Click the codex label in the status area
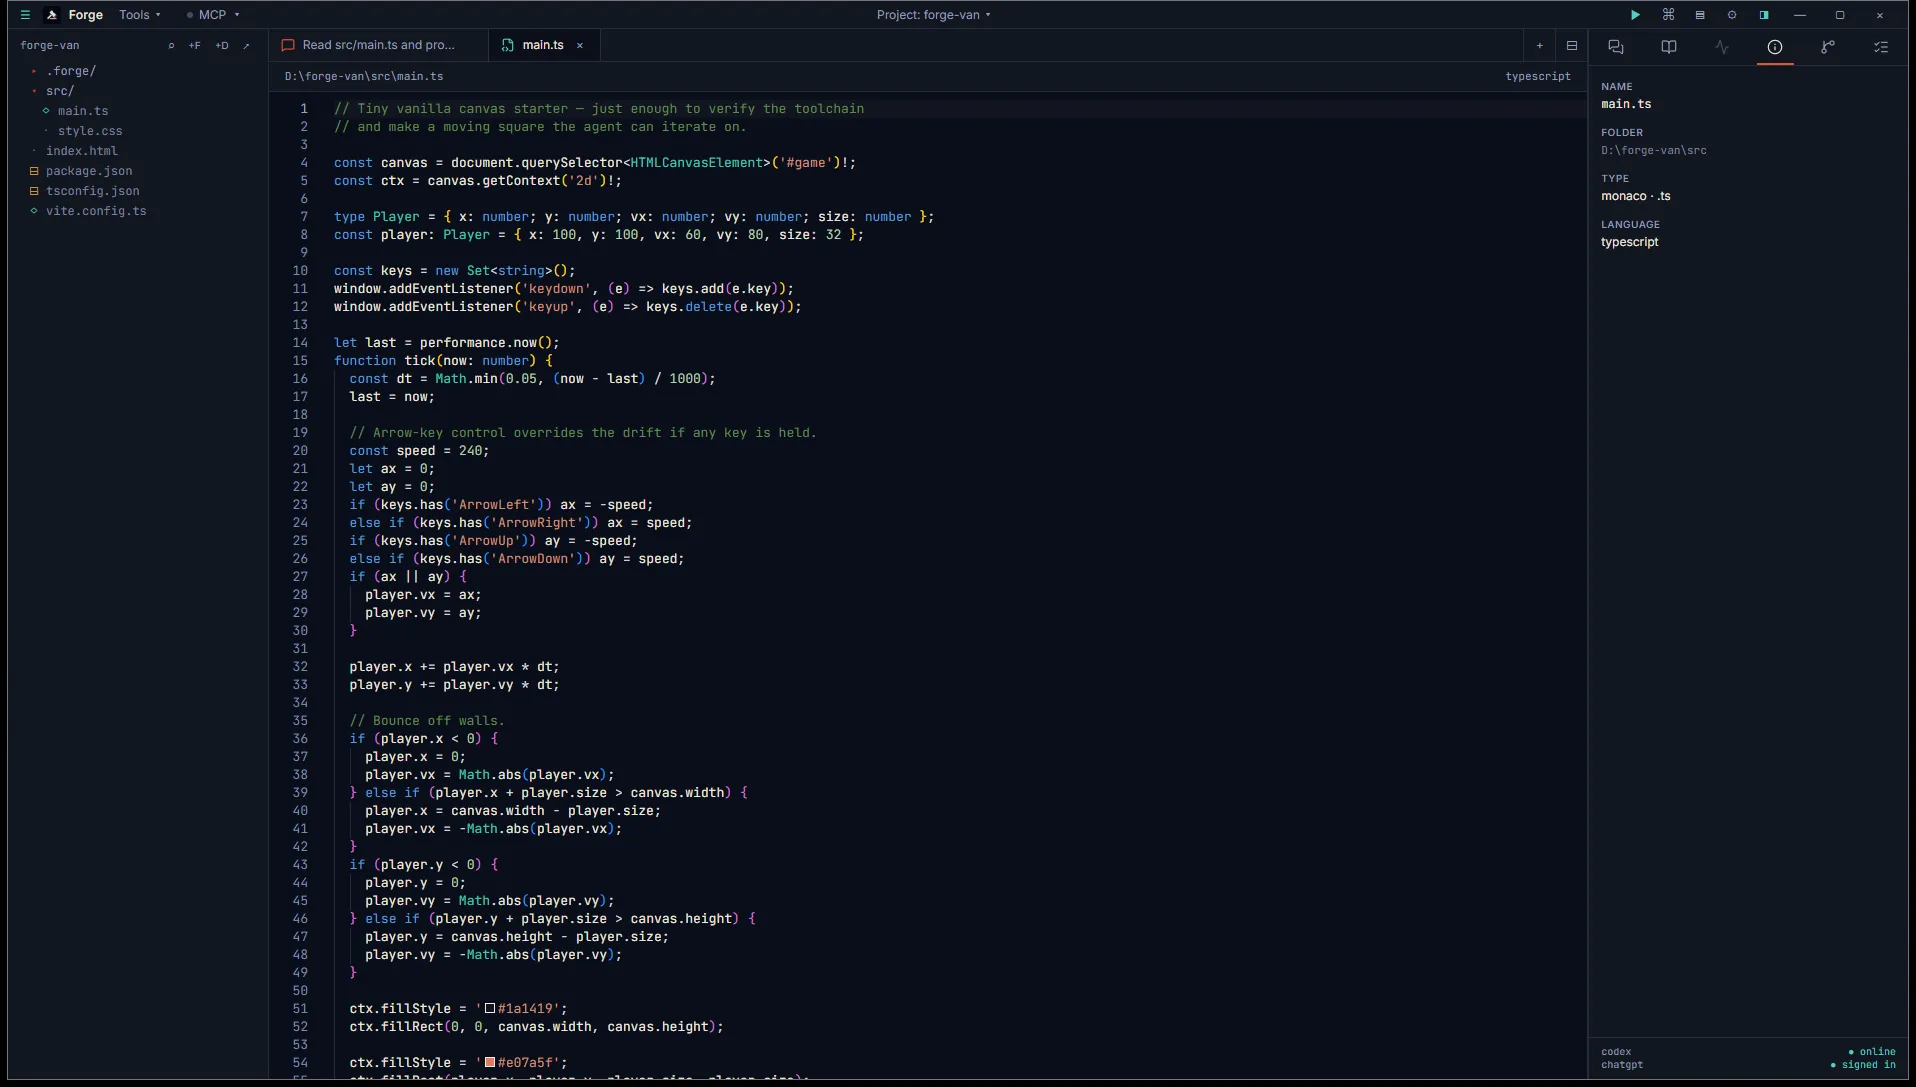Screen dimensions: 1916x1087 (x=1616, y=1052)
